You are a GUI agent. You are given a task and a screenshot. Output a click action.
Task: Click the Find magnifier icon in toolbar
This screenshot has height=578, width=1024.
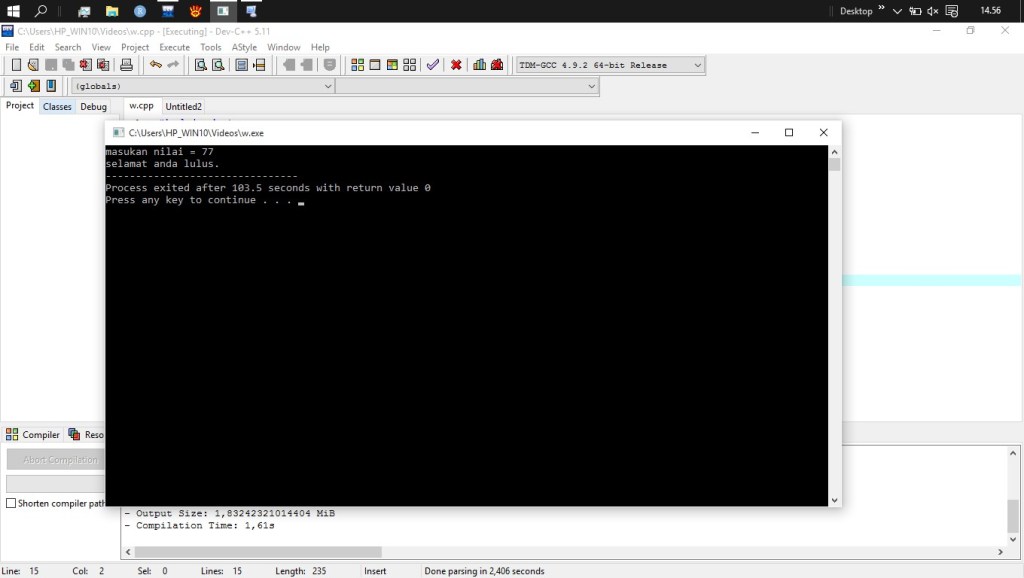tap(200, 65)
